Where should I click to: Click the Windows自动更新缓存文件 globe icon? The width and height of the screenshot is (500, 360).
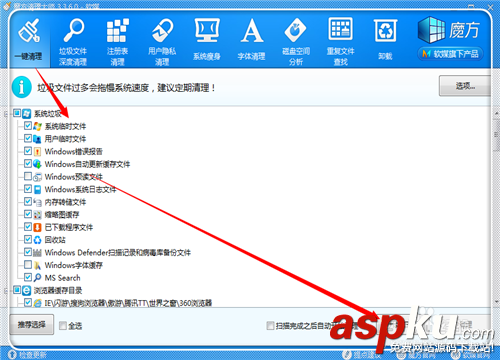37,164
